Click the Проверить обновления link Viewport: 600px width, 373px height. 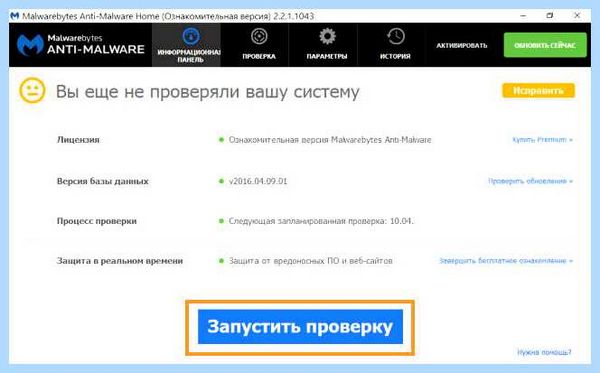[x=530, y=181]
